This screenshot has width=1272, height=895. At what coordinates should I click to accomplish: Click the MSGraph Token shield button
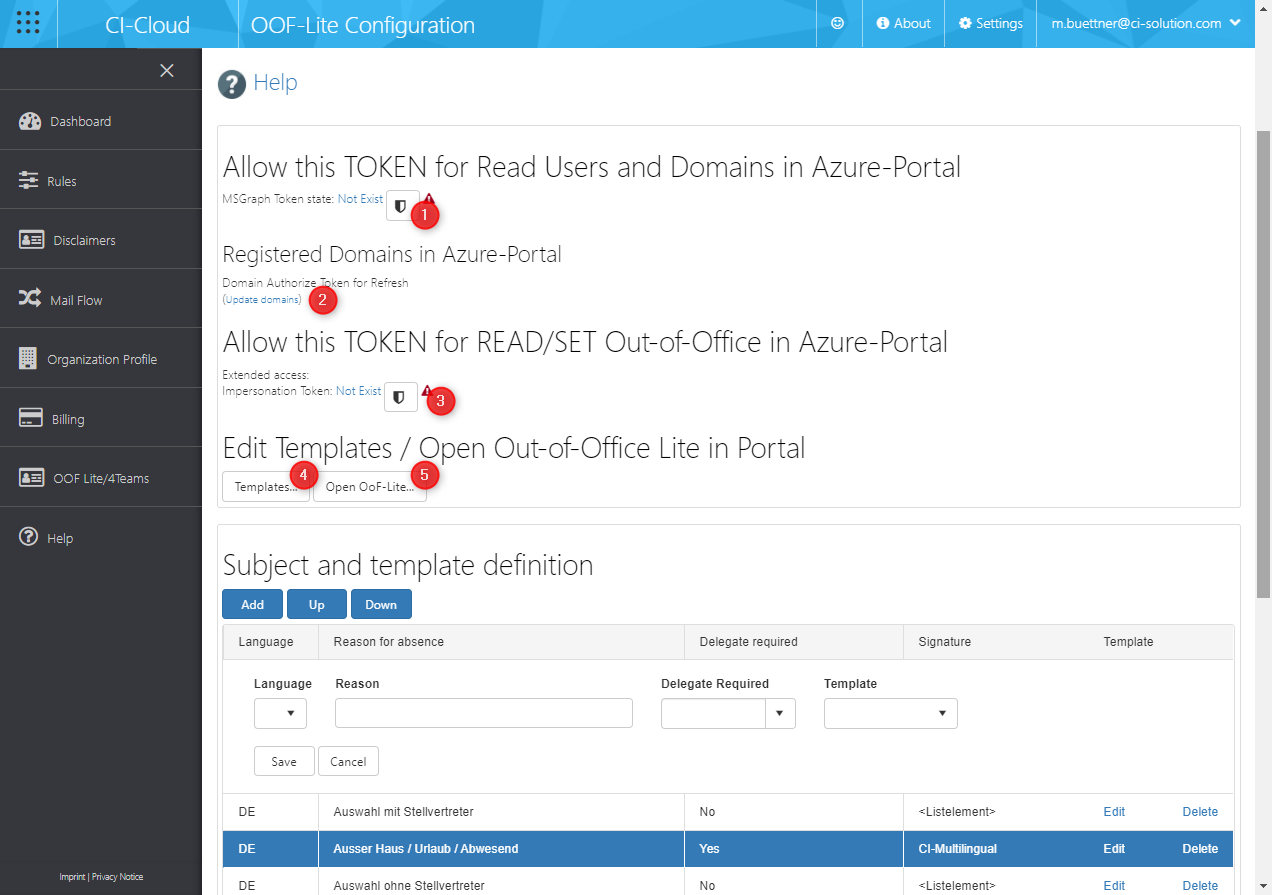[x=400, y=205]
